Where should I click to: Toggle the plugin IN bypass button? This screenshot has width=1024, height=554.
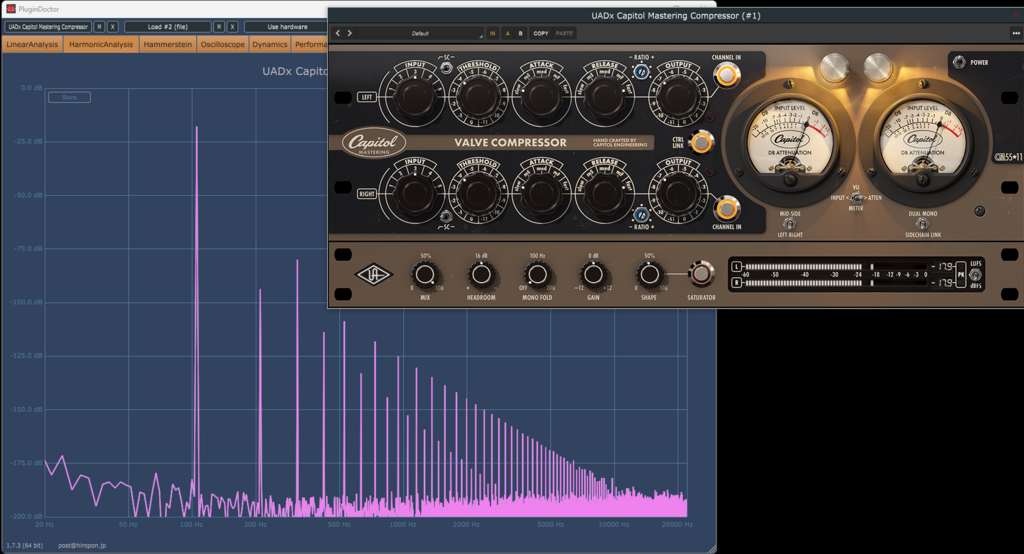click(492, 33)
